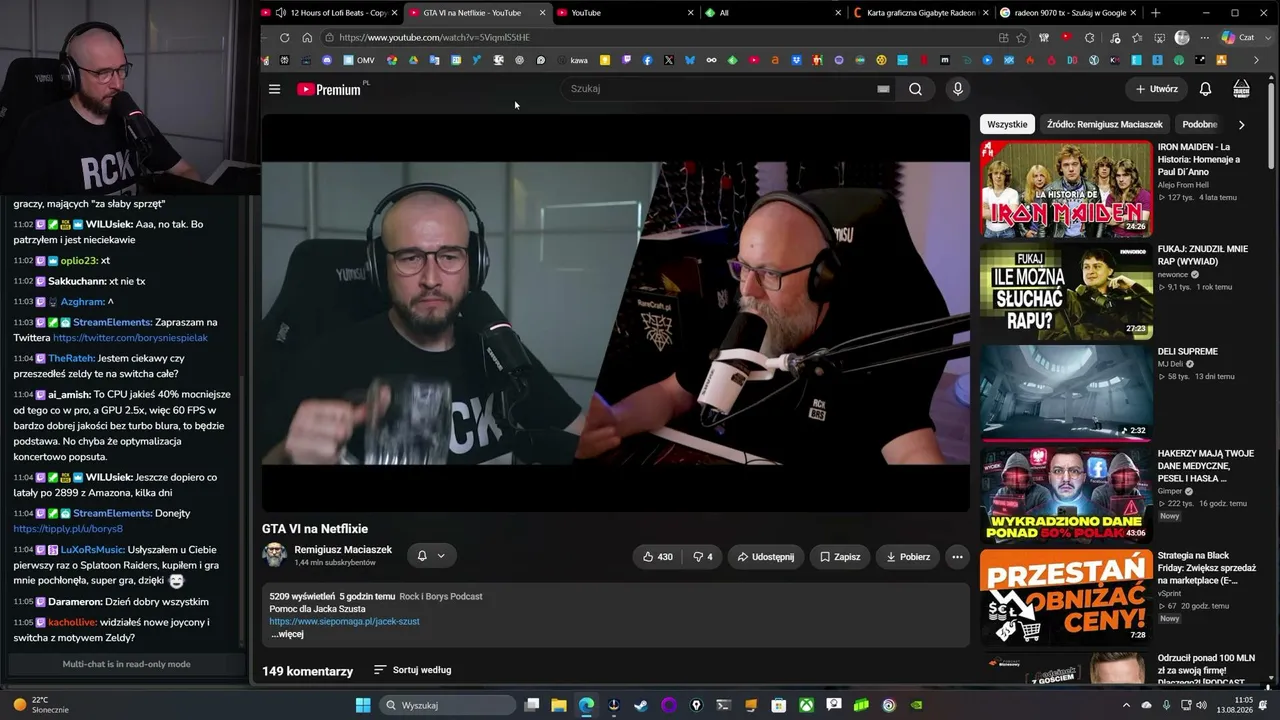The height and width of the screenshot is (720, 1280).
Task: Switch to Karta graficzna Gigabyte Radeon tab
Action: tap(923, 13)
